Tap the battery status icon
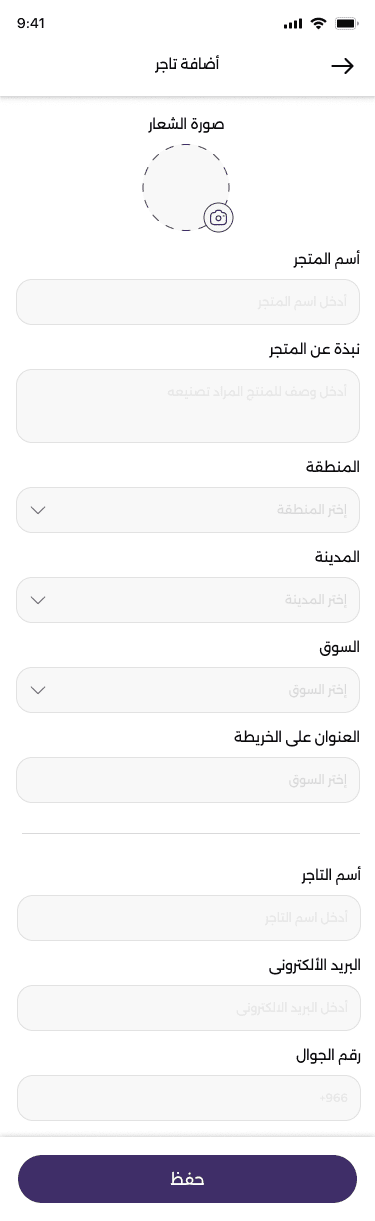 pos(347,22)
